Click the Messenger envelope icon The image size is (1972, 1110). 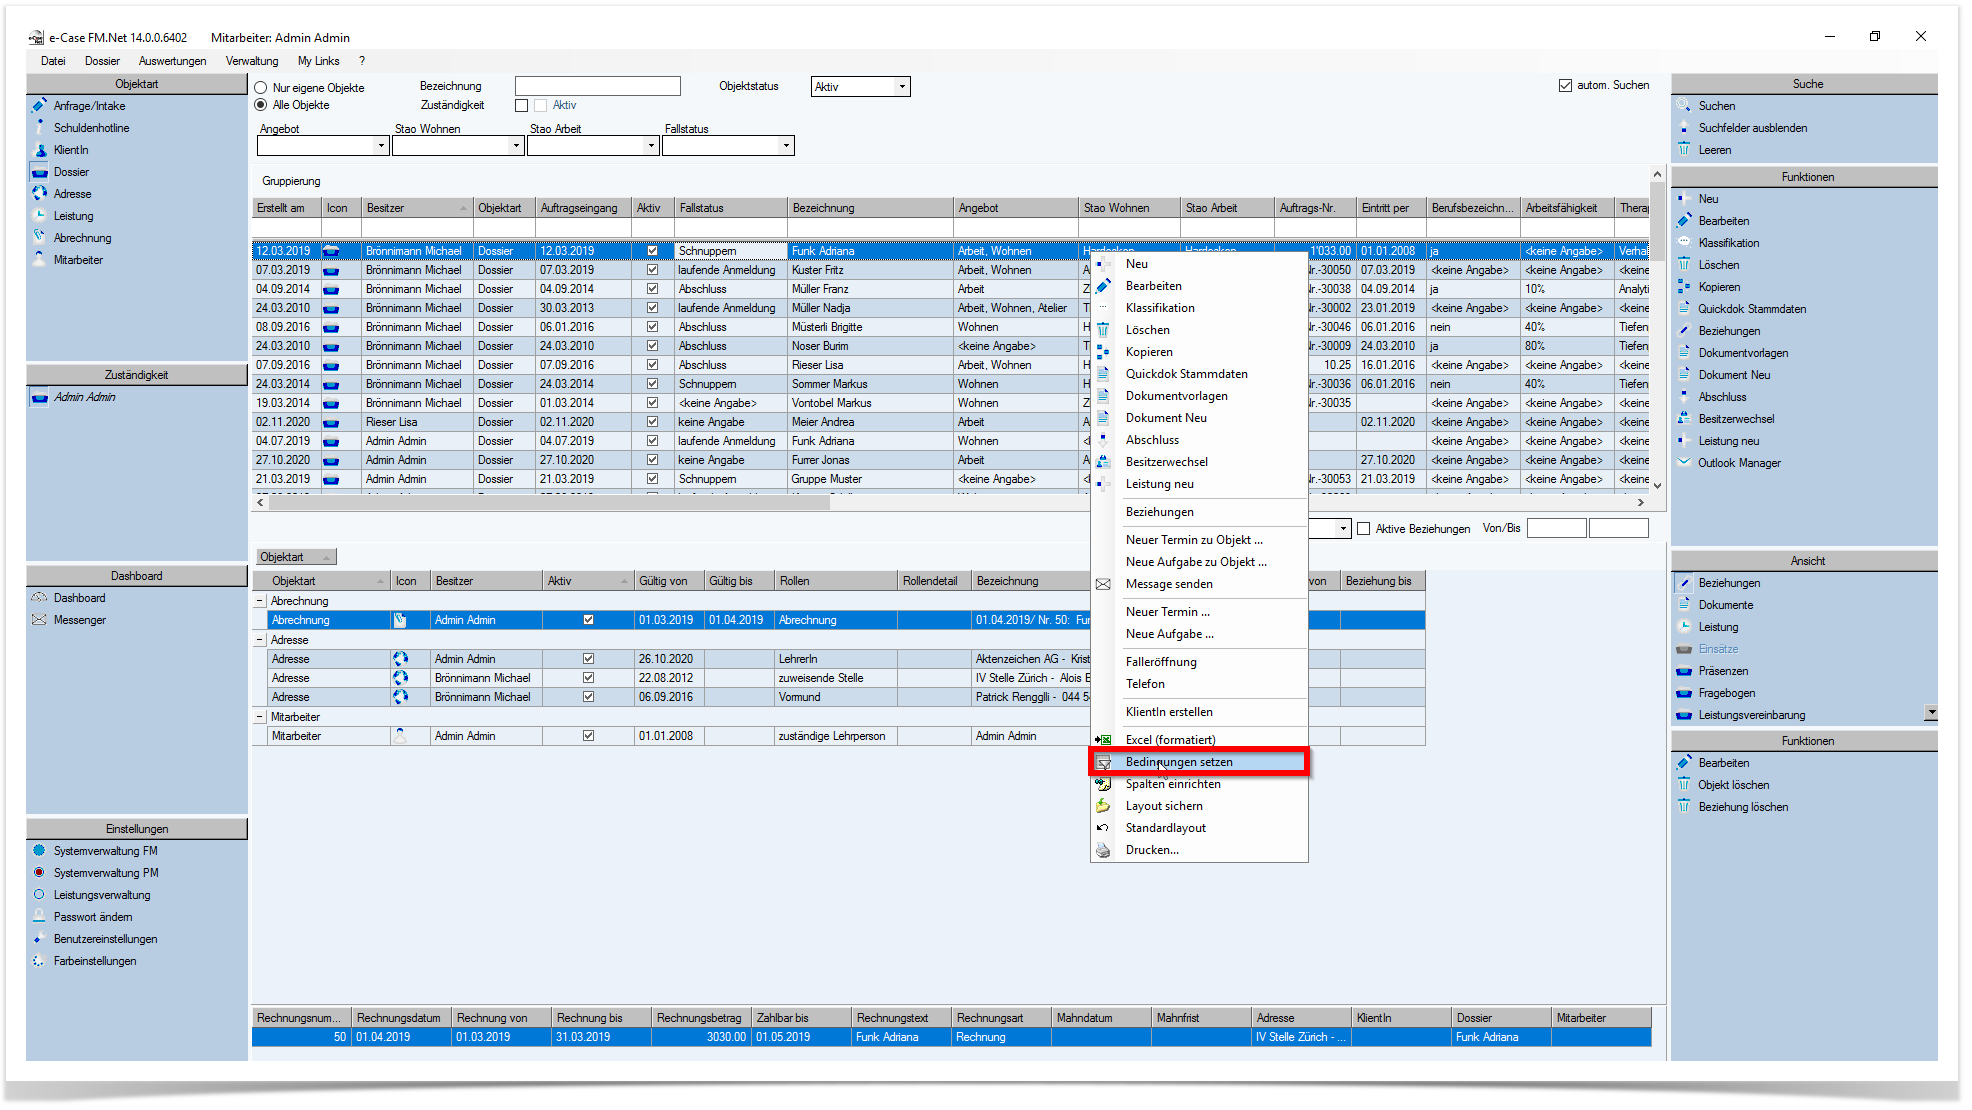[x=39, y=619]
